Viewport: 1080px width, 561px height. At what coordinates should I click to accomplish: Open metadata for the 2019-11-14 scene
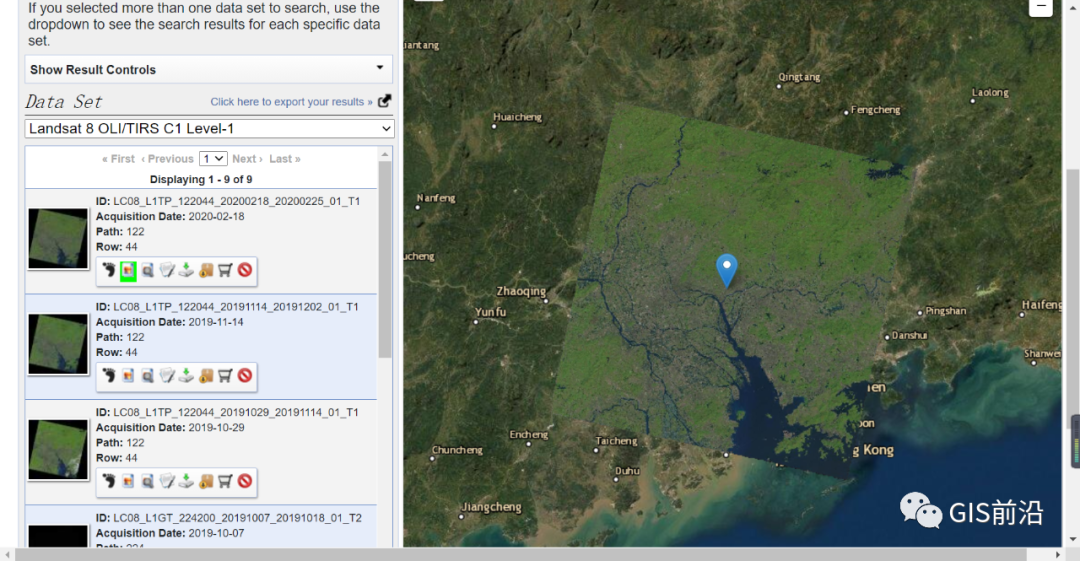pos(167,376)
